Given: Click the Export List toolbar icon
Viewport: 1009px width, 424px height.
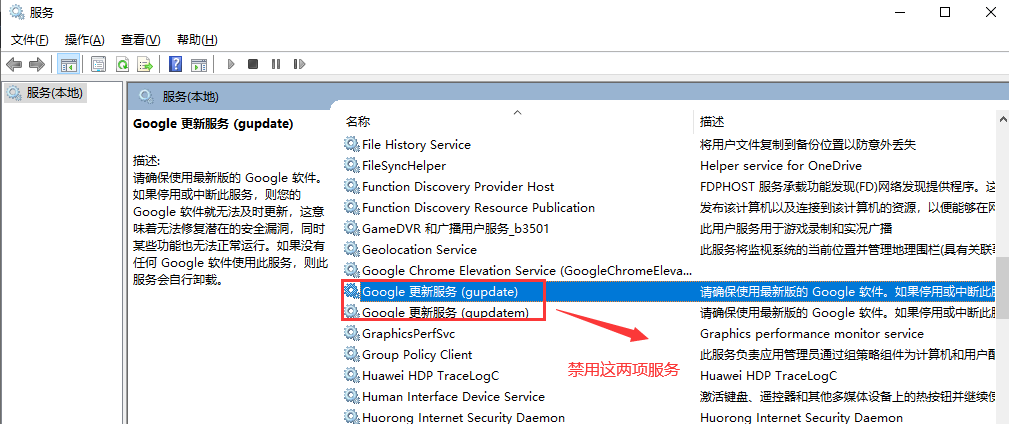Looking at the screenshot, I should point(145,64).
